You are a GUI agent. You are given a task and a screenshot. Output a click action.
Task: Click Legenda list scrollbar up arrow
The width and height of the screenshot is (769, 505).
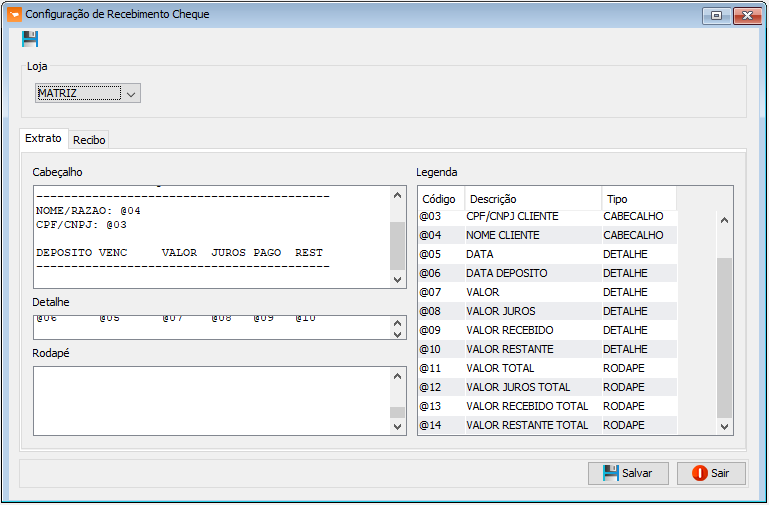(724, 221)
